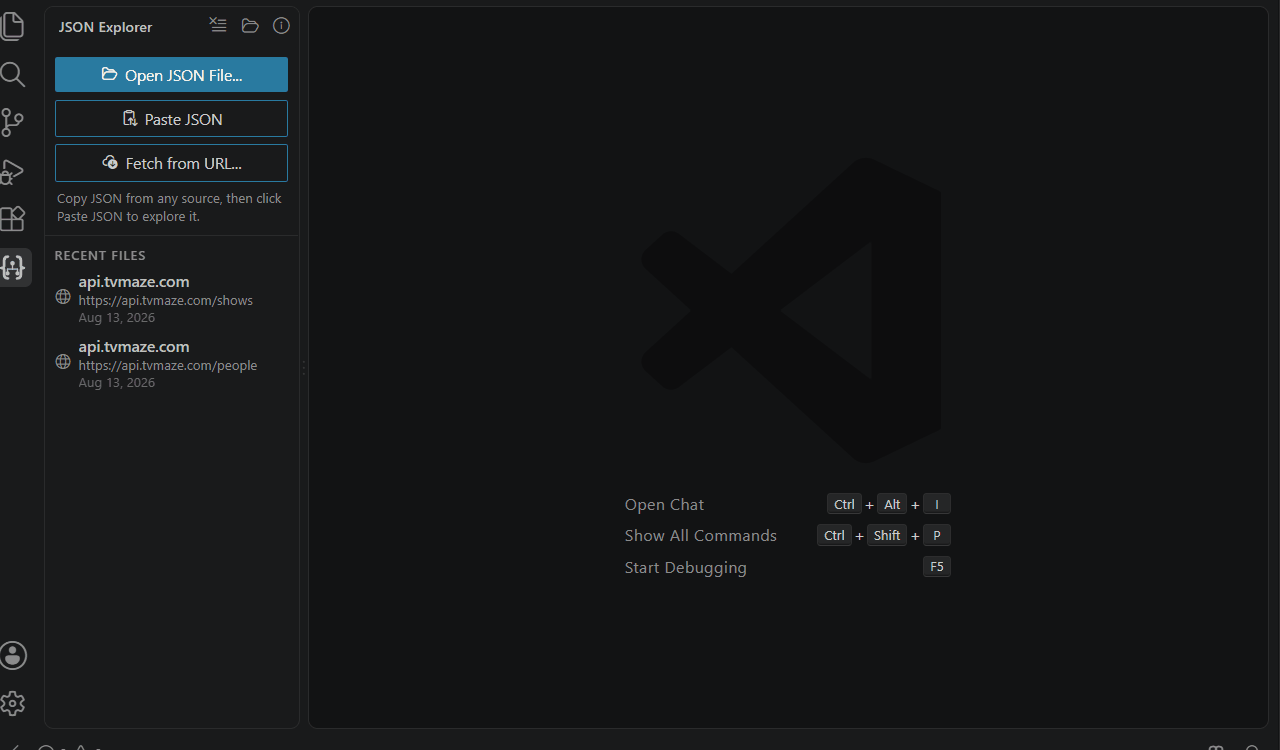
Task: Open the Run and Debug view
Action: pyautogui.click(x=13, y=171)
